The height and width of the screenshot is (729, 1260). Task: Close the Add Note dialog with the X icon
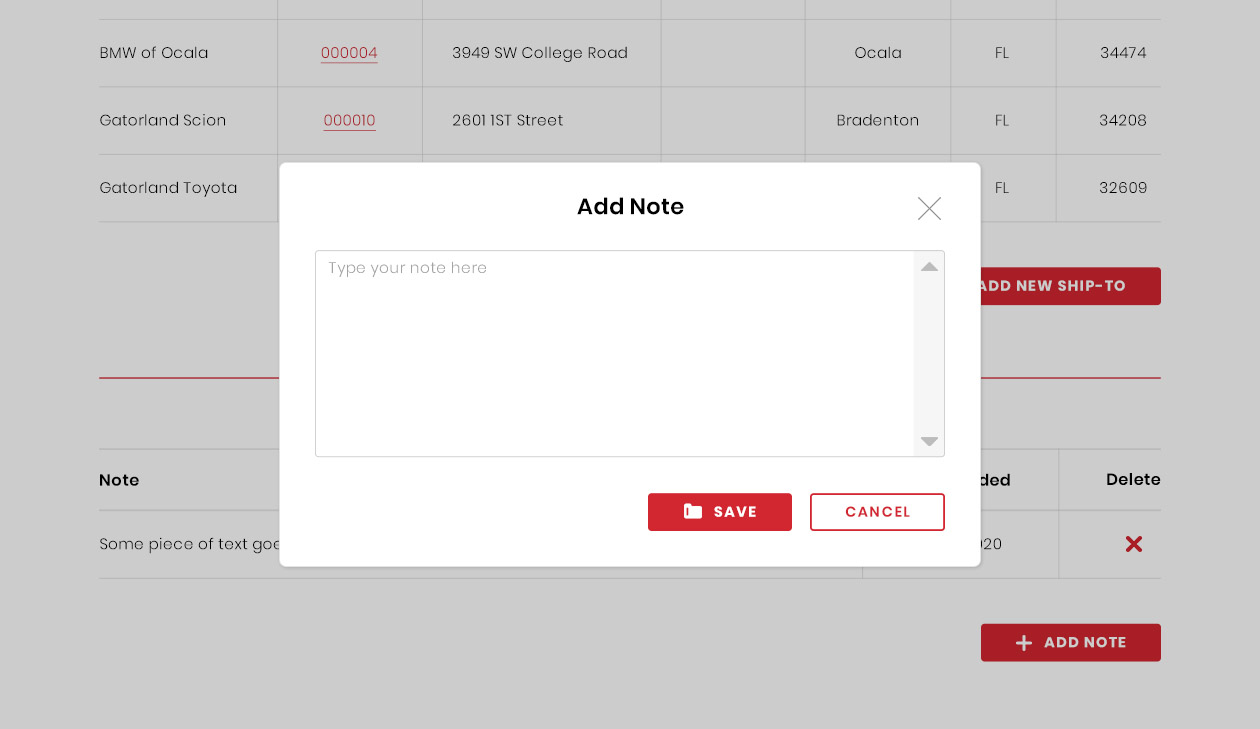tap(929, 208)
